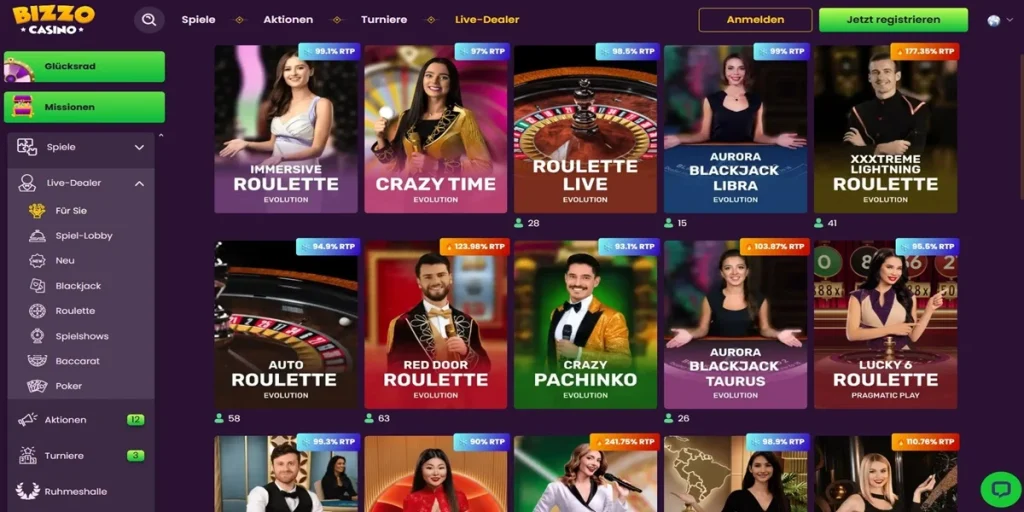
Task: Click the Aktionen megaphone icon in sidebar
Action: tap(27, 419)
